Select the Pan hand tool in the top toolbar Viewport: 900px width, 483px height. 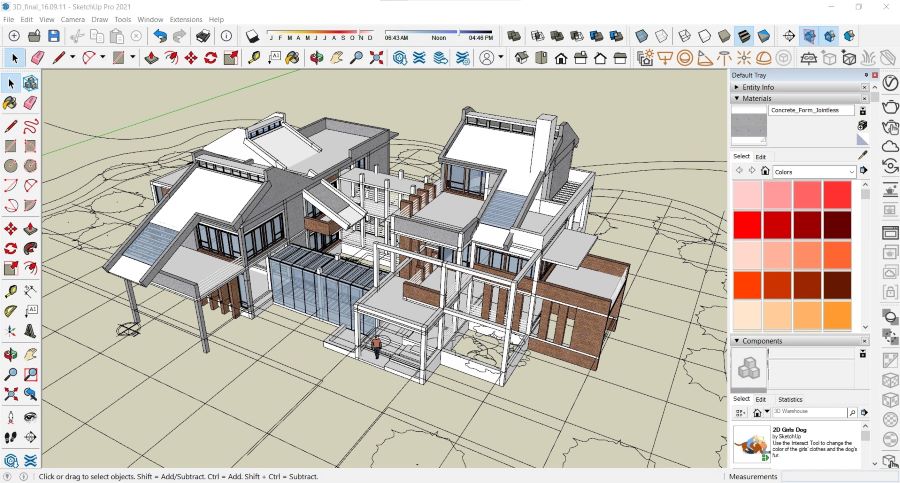(x=336, y=57)
